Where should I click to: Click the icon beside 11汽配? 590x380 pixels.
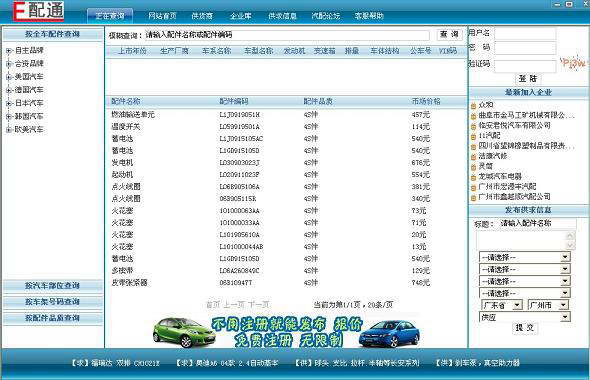click(473, 136)
